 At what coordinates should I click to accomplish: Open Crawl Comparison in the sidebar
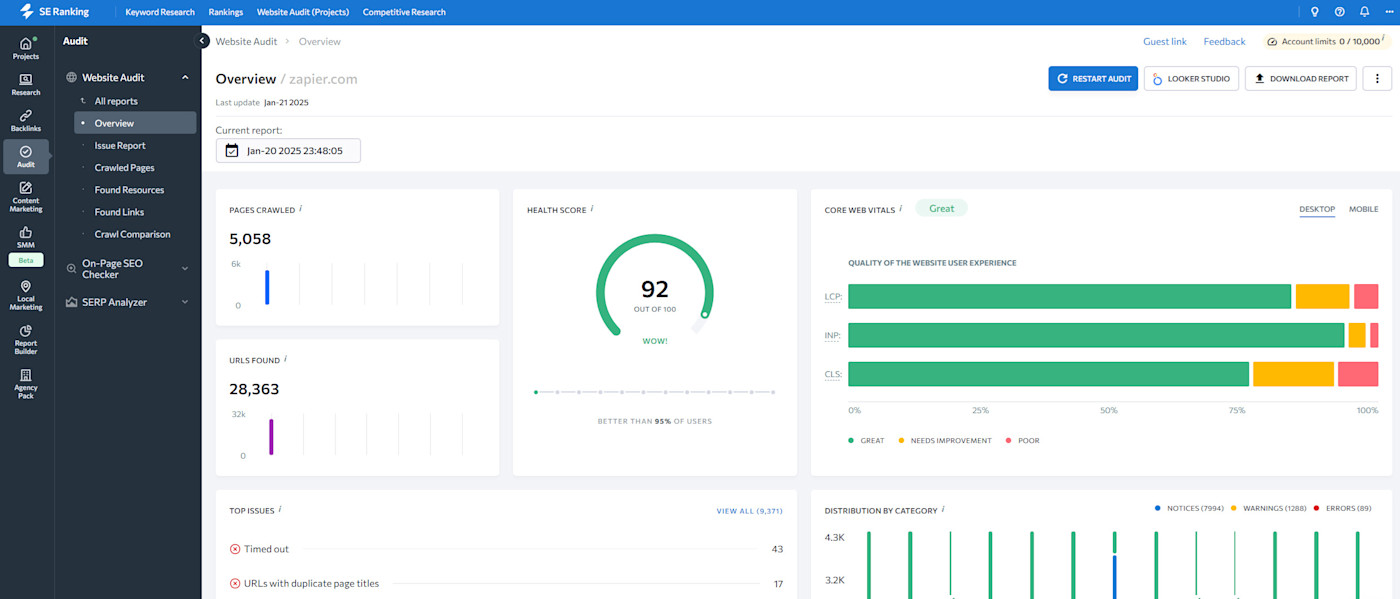click(x=132, y=234)
